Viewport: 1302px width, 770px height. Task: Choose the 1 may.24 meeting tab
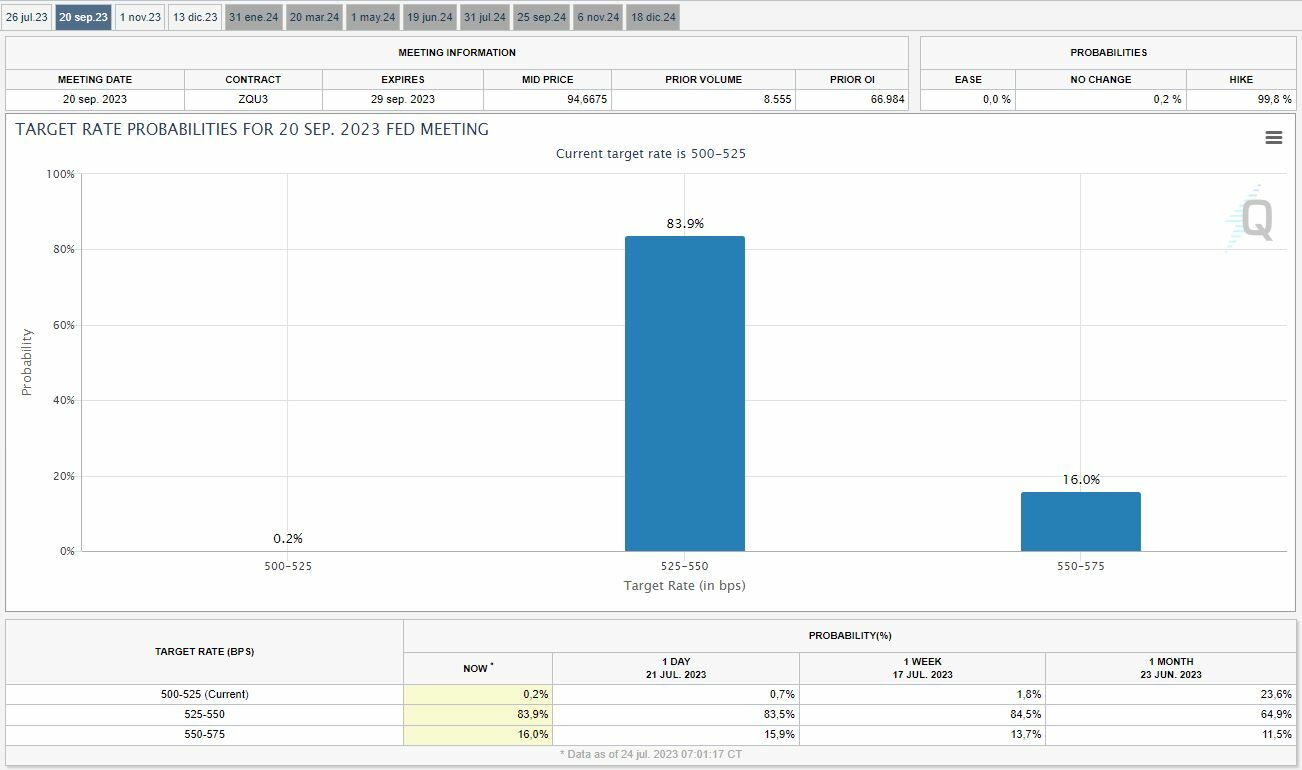(373, 17)
